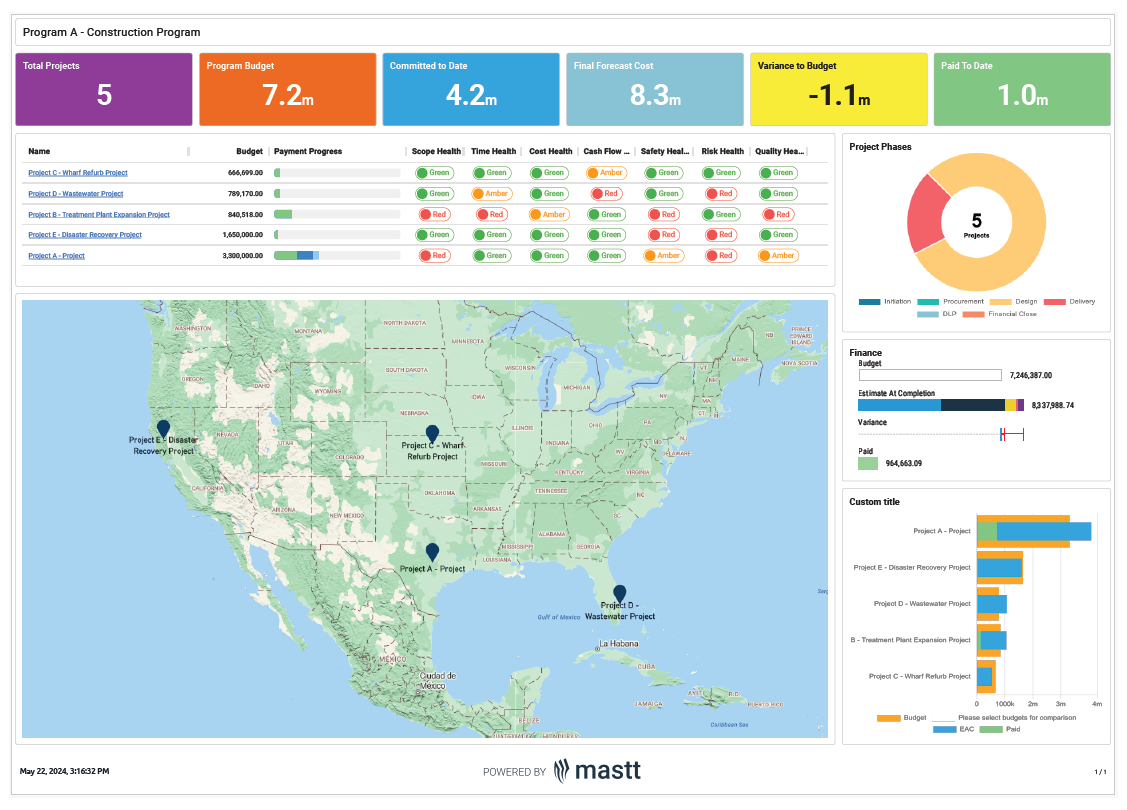The width and height of the screenshot is (1127, 810).
Task: Select the Red Scope Health badge for Project B
Action: coord(436,213)
